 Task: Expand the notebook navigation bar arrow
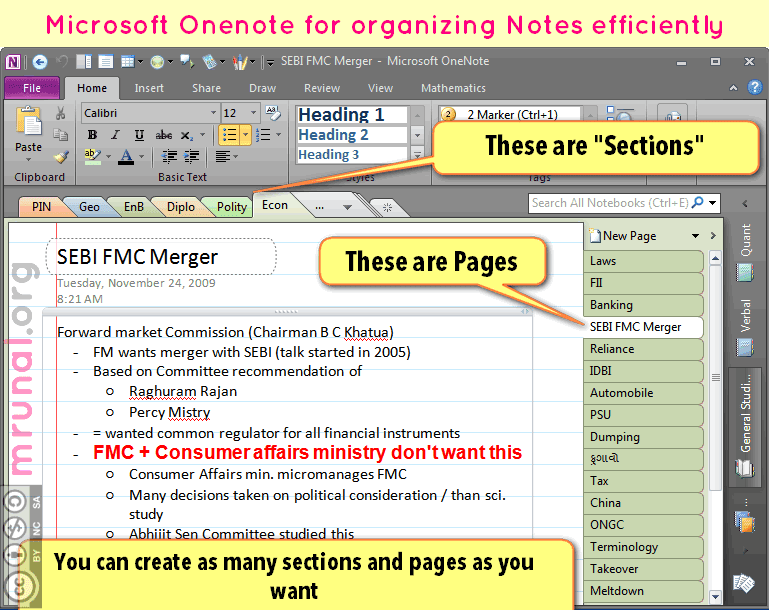pyautogui.click(x=745, y=203)
